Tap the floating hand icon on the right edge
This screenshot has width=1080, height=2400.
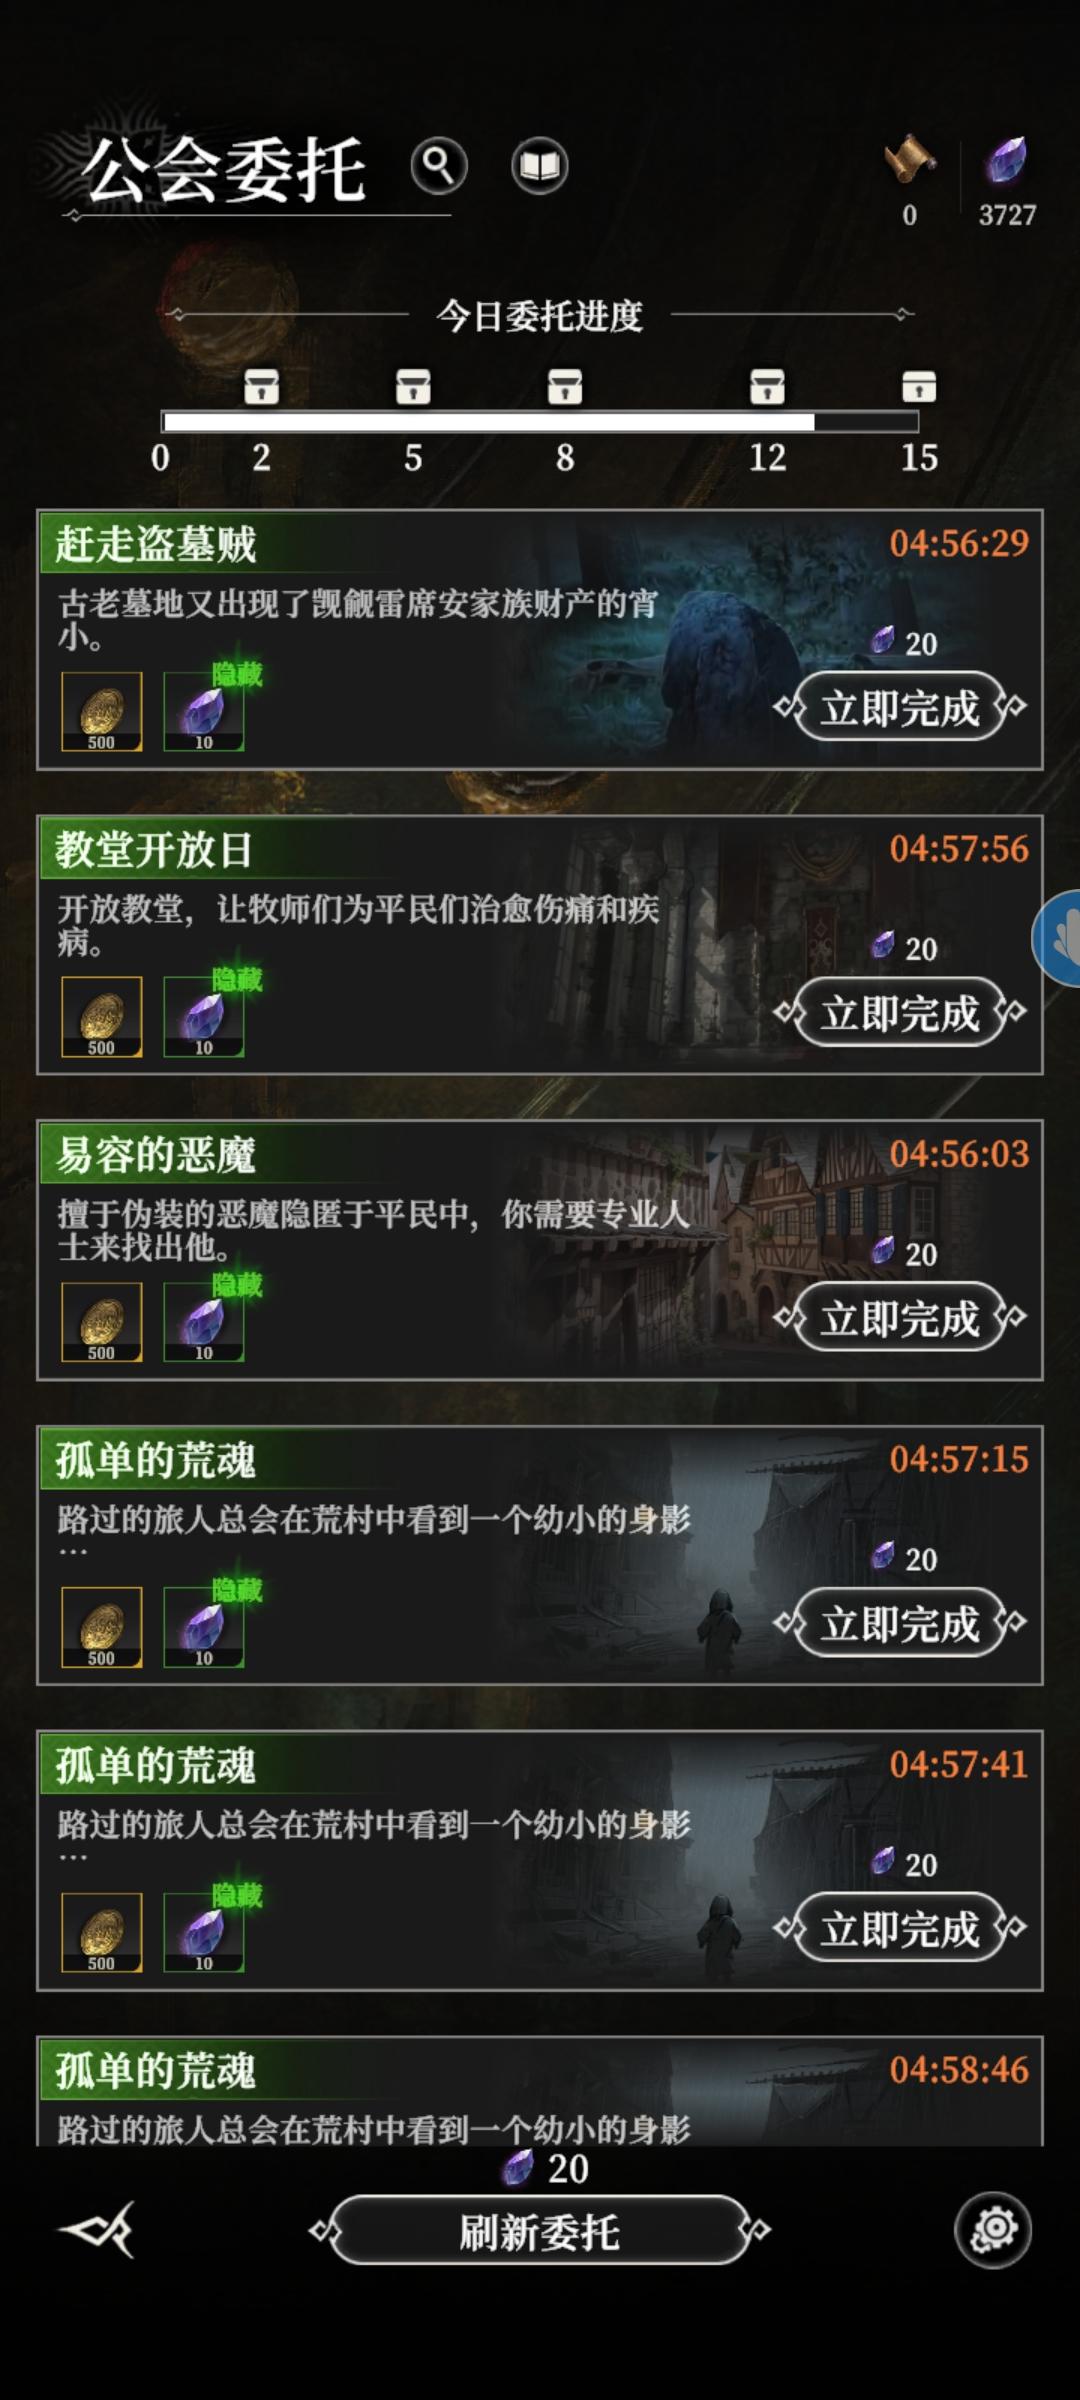pyautogui.click(x=1057, y=938)
